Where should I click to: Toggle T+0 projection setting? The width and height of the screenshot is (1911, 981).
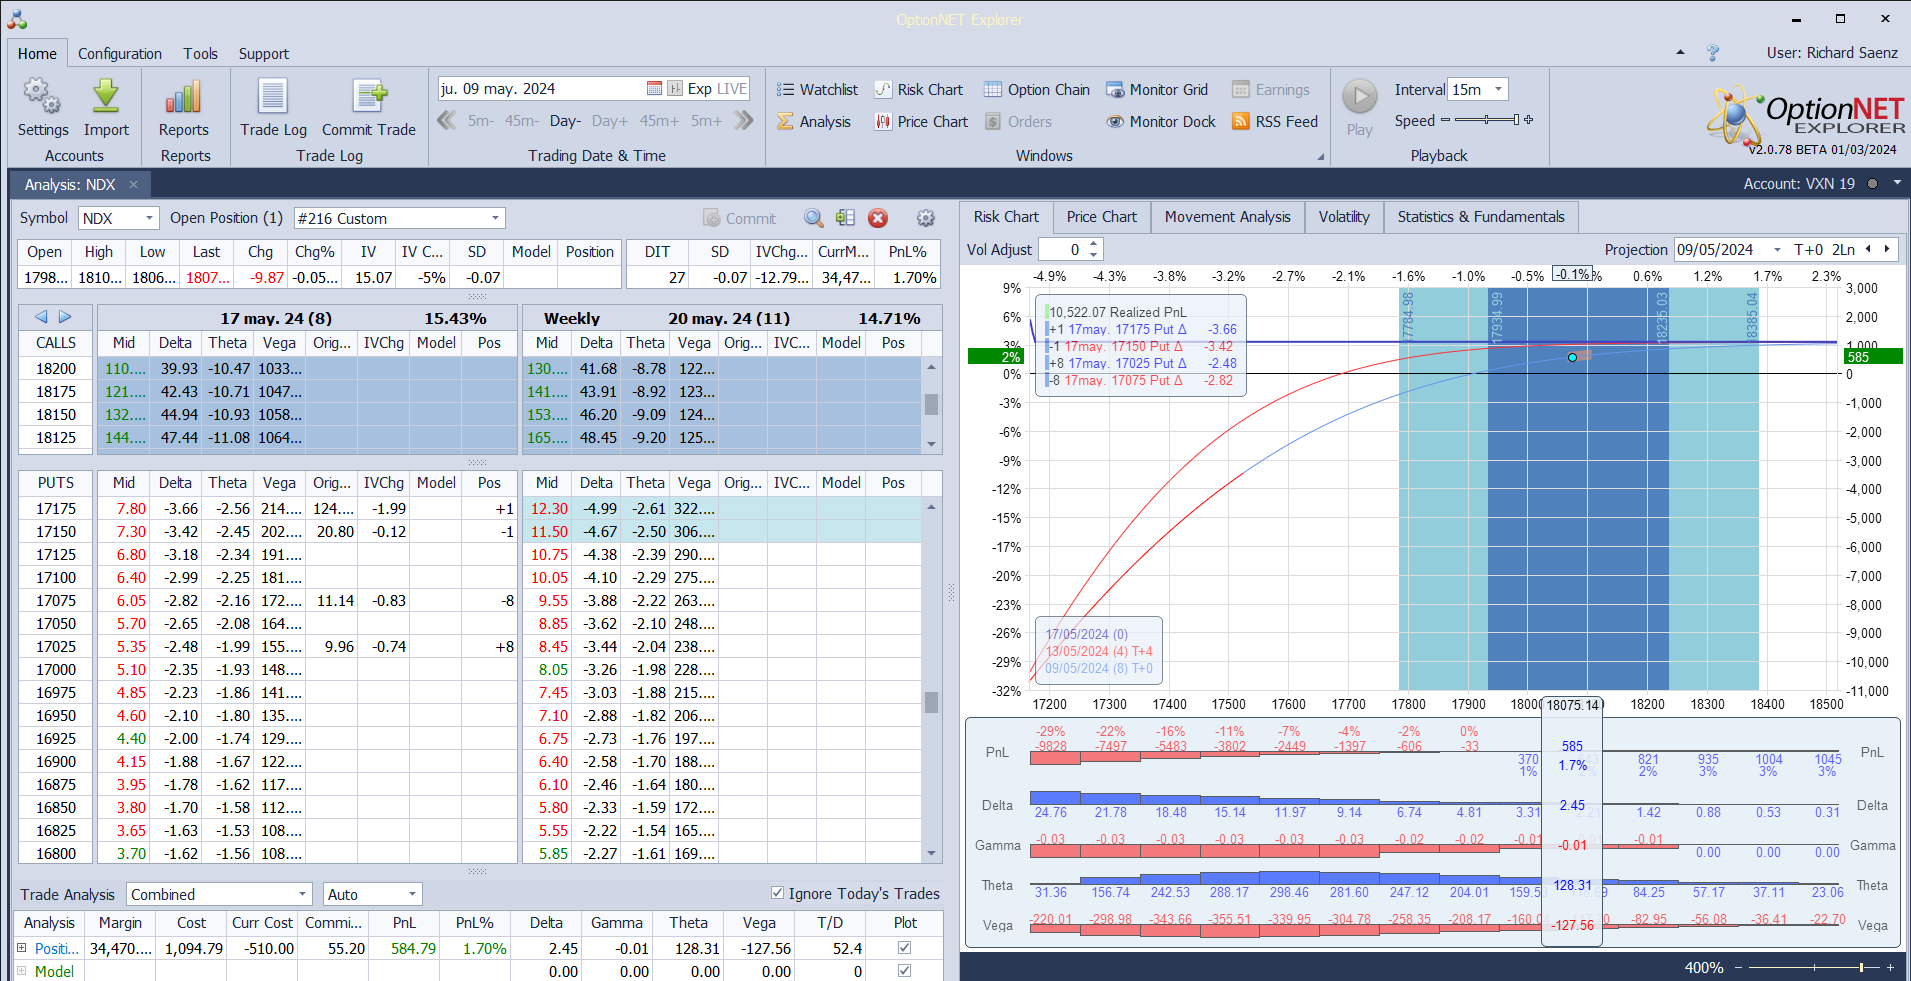(x=1808, y=249)
